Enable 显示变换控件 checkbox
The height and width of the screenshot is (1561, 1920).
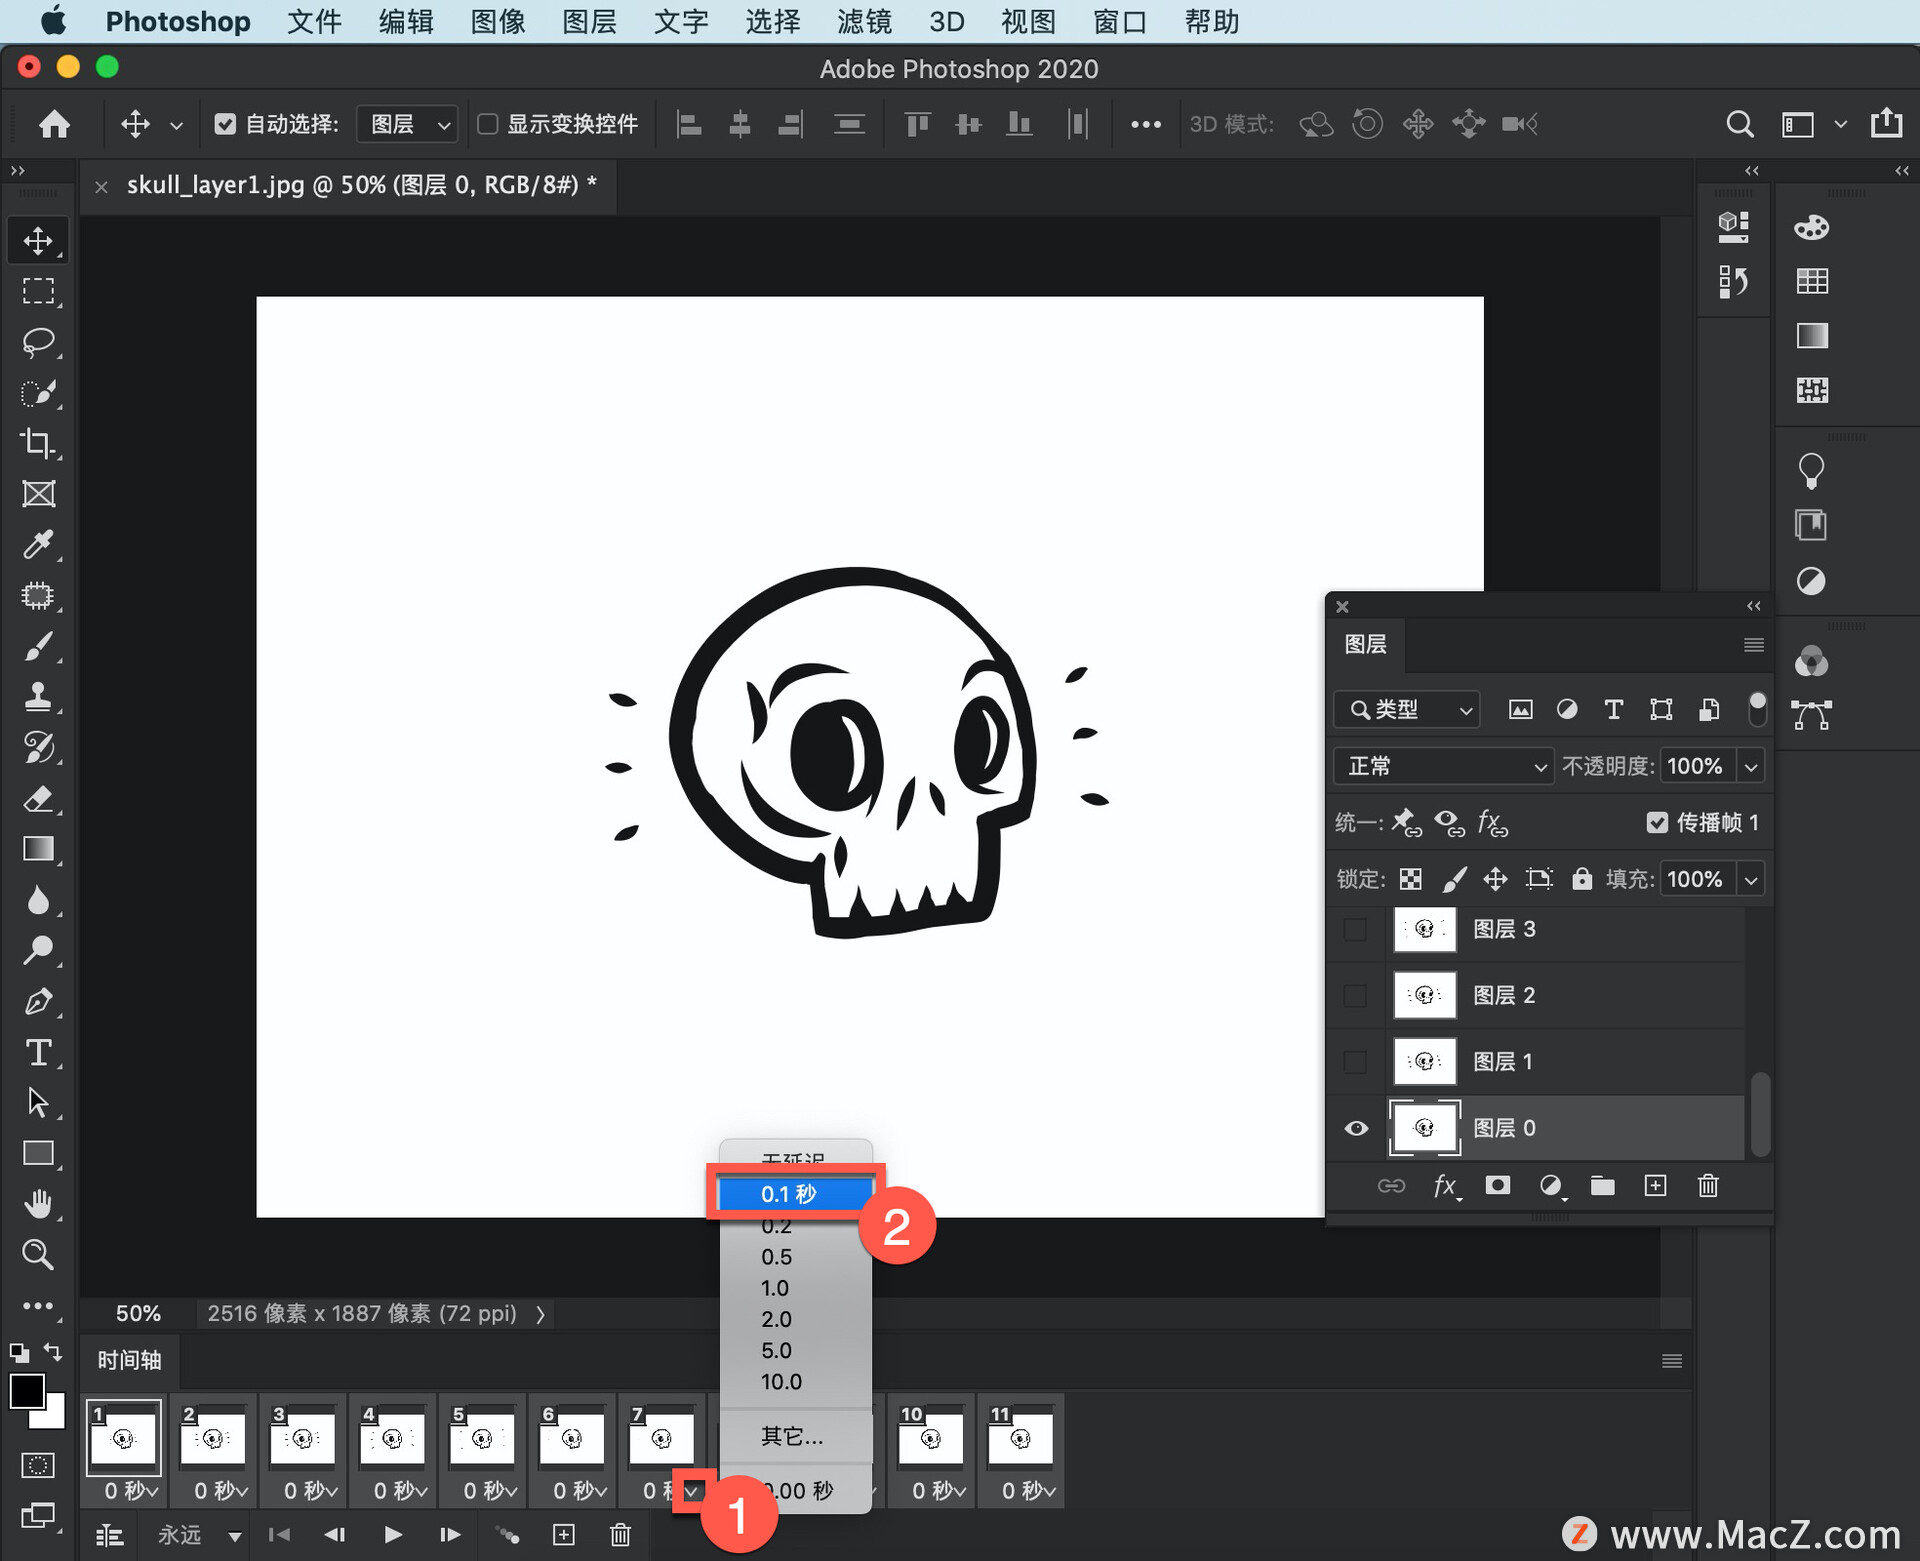click(481, 126)
